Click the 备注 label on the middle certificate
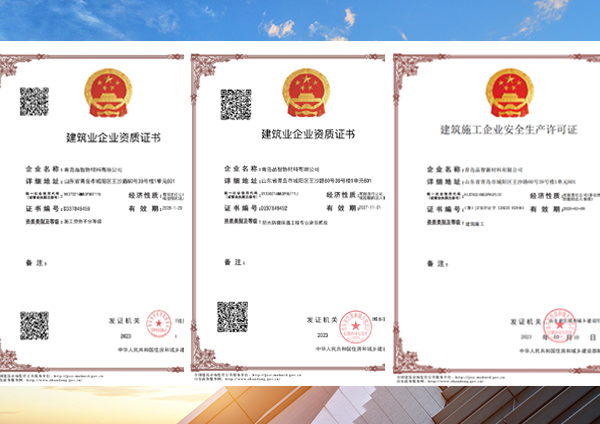 235,261
